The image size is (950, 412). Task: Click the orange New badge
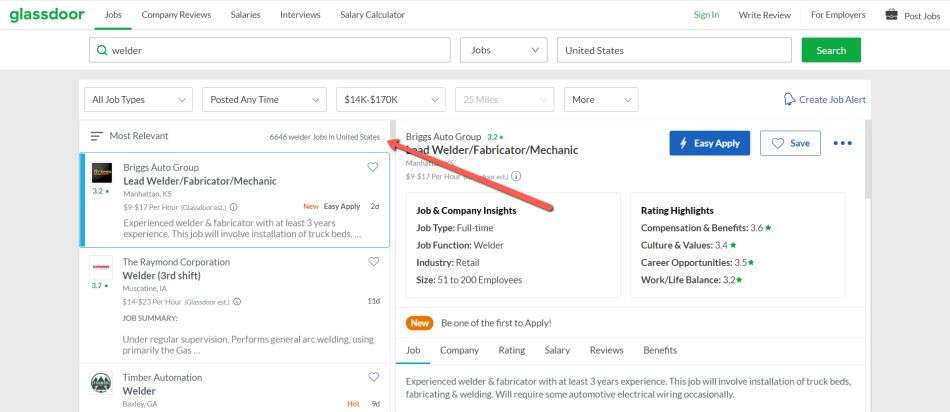(x=419, y=323)
